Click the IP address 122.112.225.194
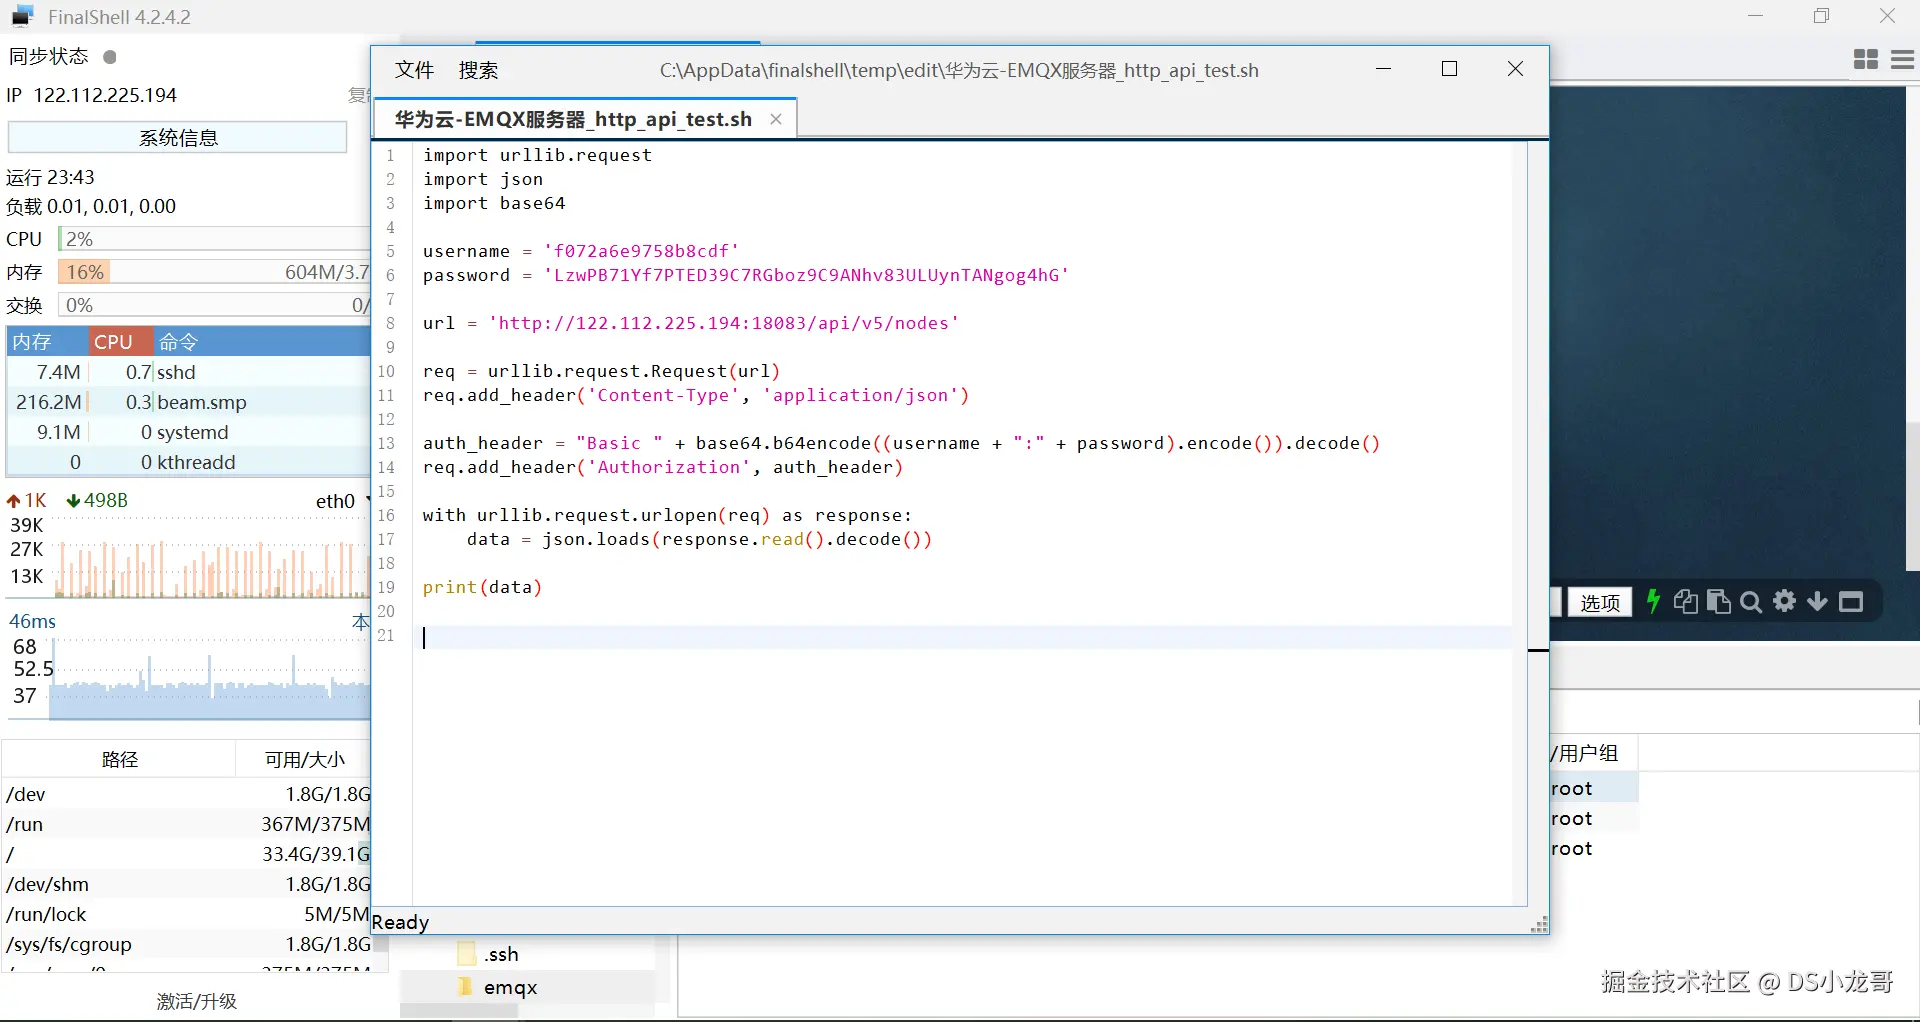The width and height of the screenshot is (1920, 1022). 105,95
